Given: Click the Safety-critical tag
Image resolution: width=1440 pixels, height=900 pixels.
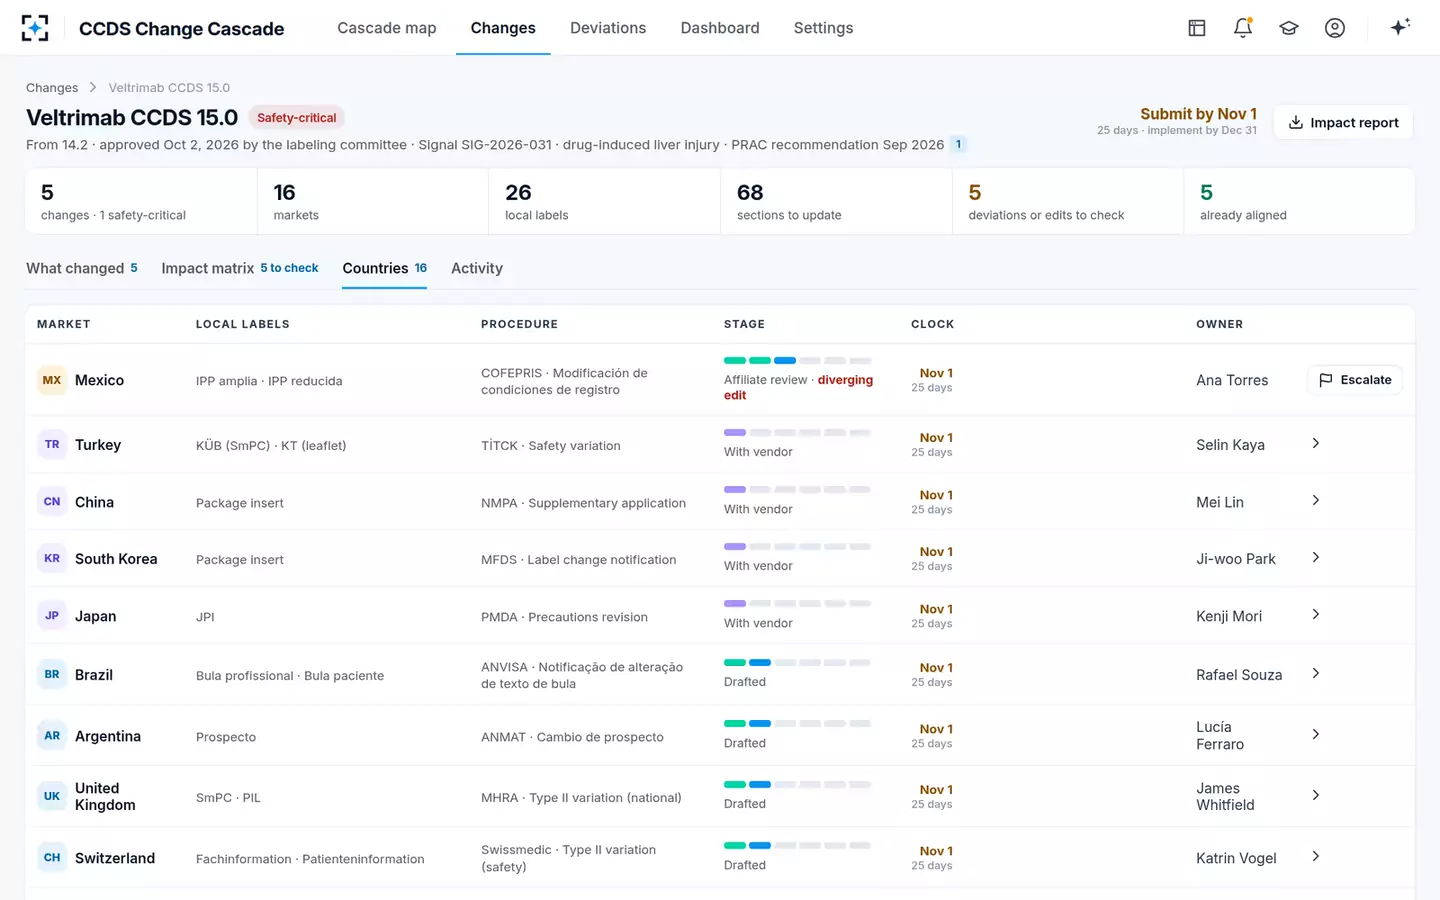Looking at the screenshot, I should pos(296,118).
